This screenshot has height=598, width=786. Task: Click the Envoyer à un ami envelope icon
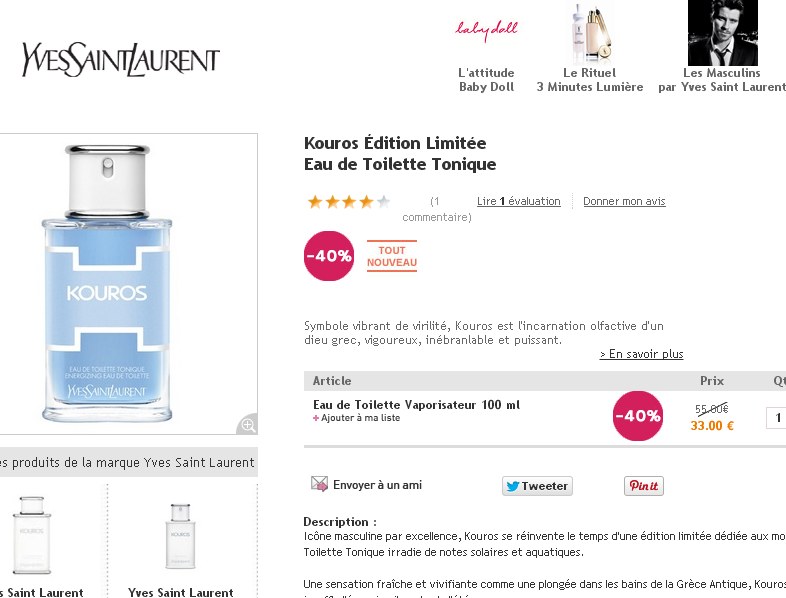click(319, 484)
